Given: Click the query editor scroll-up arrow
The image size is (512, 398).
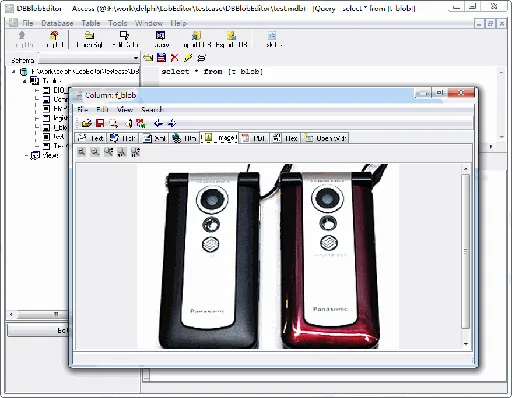Looking at the screenshot, I should pos(501,72).
